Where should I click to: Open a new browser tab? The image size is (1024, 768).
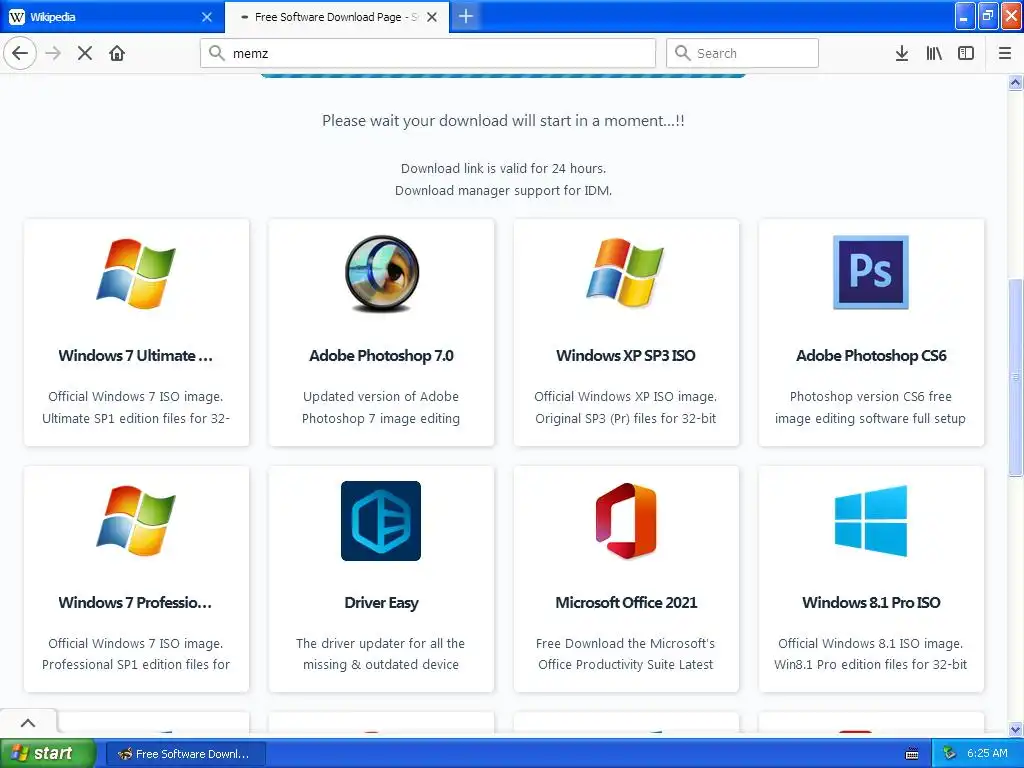tap(466, 16)
